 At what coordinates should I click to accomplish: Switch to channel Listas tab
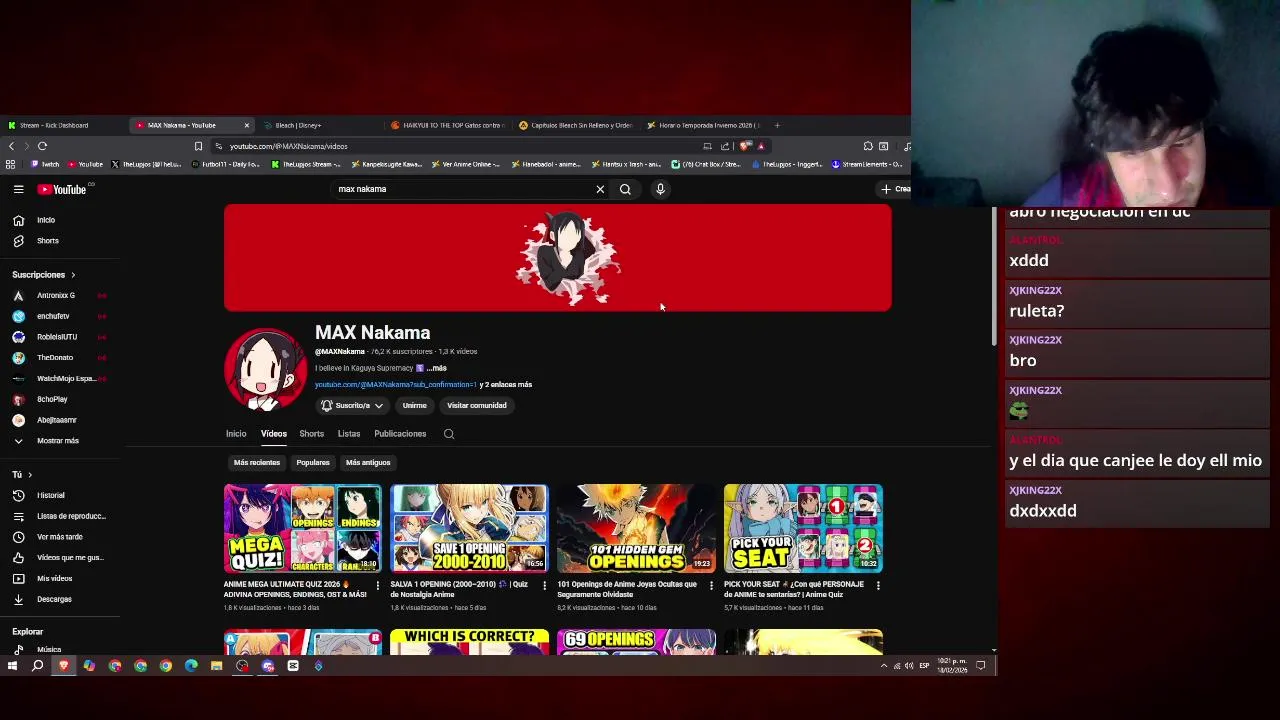click(x=348, y=434)
